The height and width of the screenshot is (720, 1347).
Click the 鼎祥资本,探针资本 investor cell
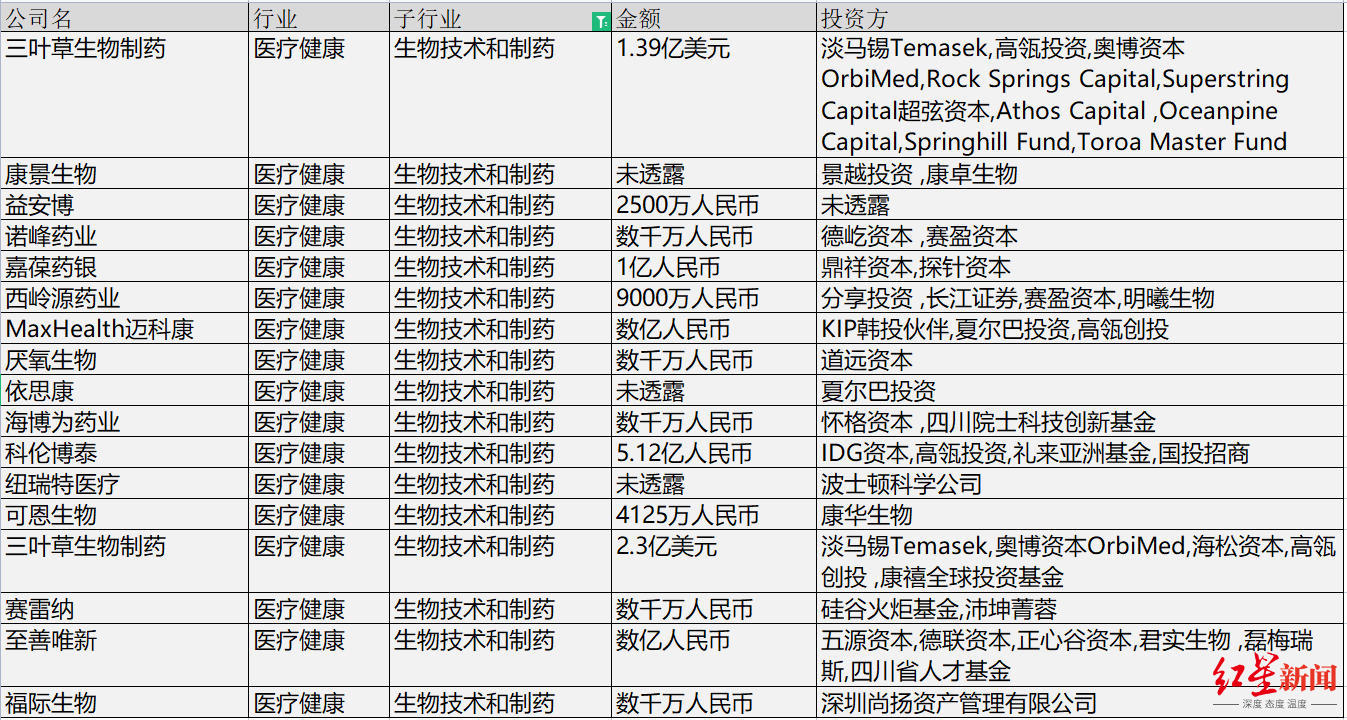(1080, 267)
